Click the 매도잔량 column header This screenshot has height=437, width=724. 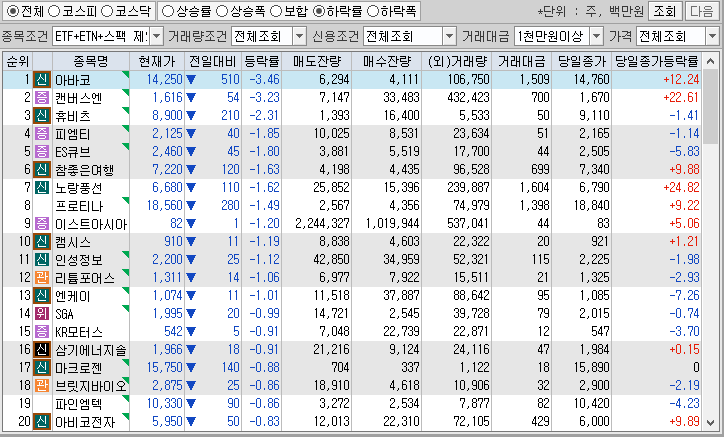coord(316,61)
